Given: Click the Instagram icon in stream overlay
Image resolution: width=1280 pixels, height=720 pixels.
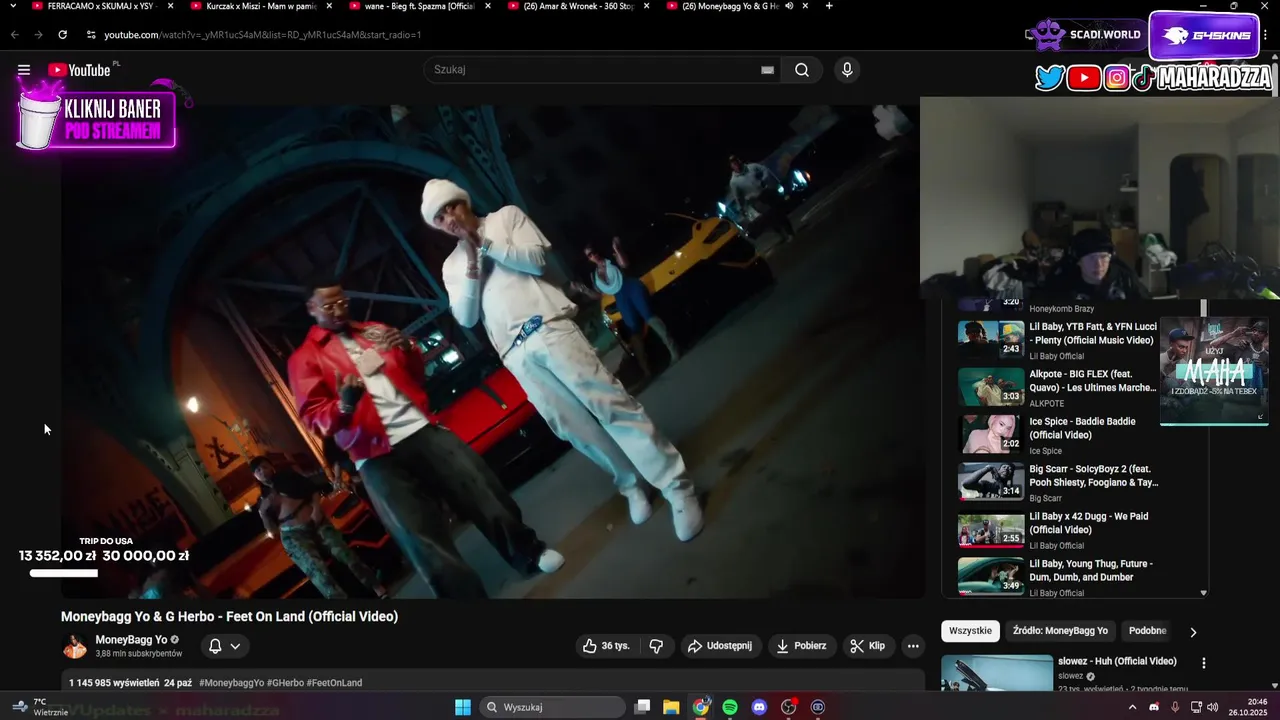Looking at the screenshot, I should 1117,78.
